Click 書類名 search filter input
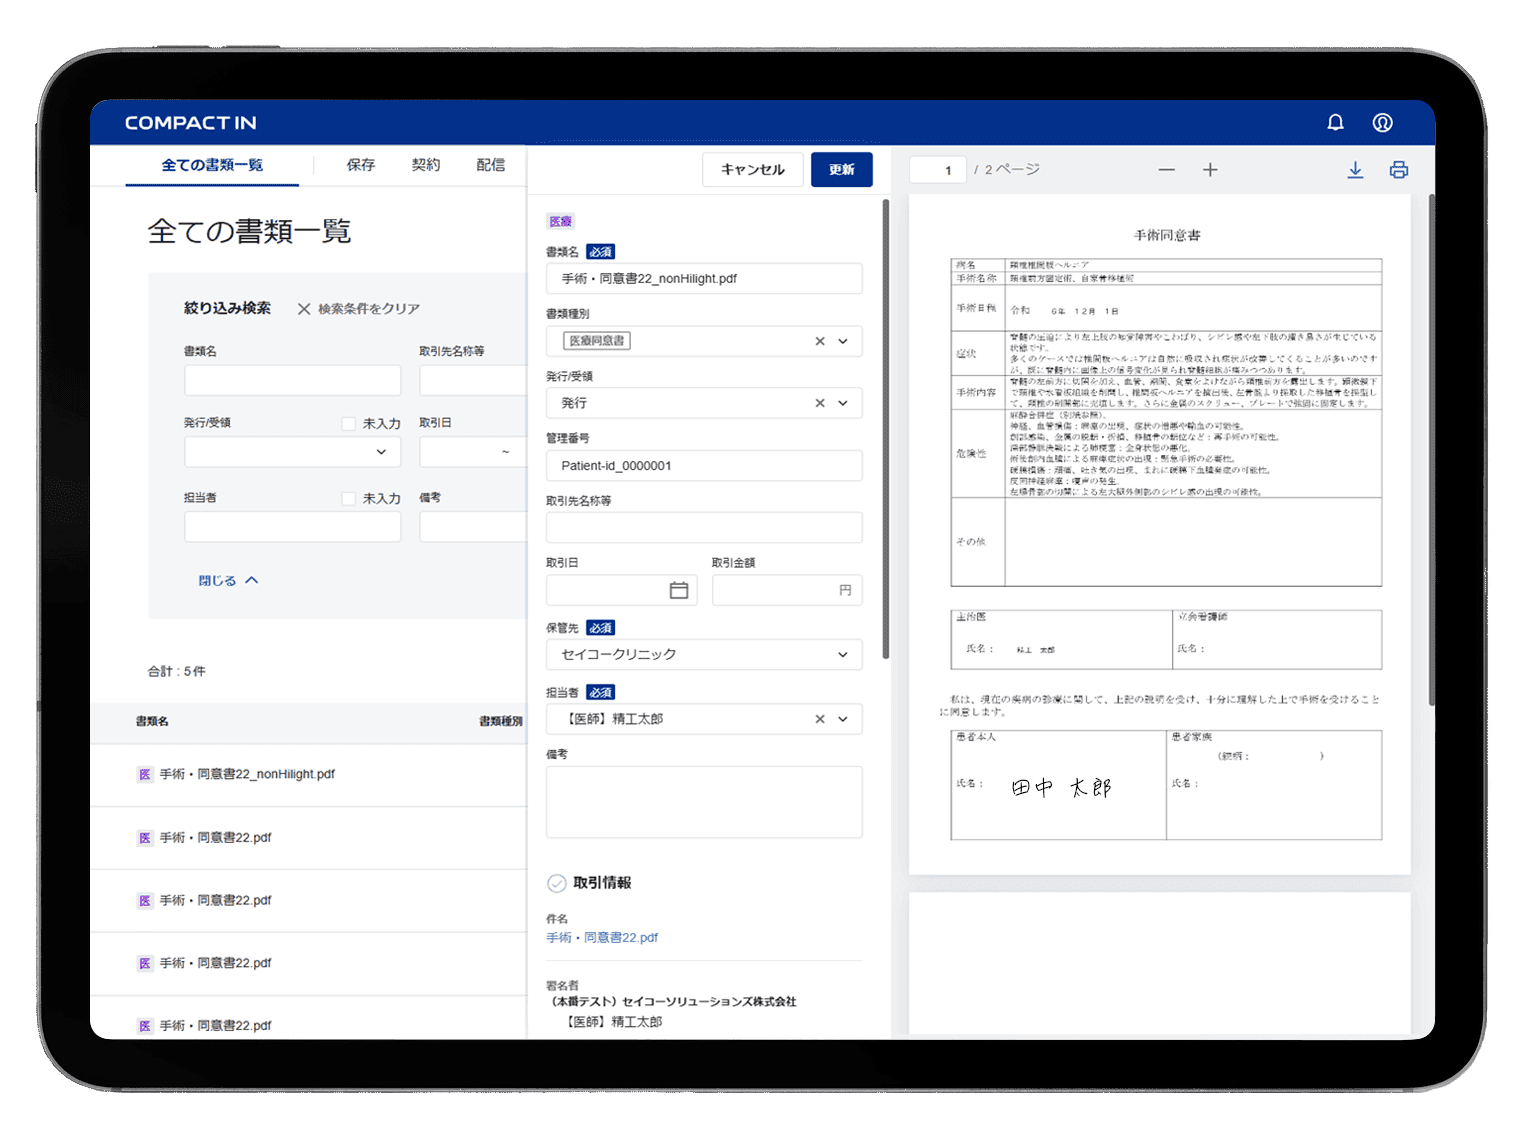The image size is (1532, 1134). tap(292, 380)
